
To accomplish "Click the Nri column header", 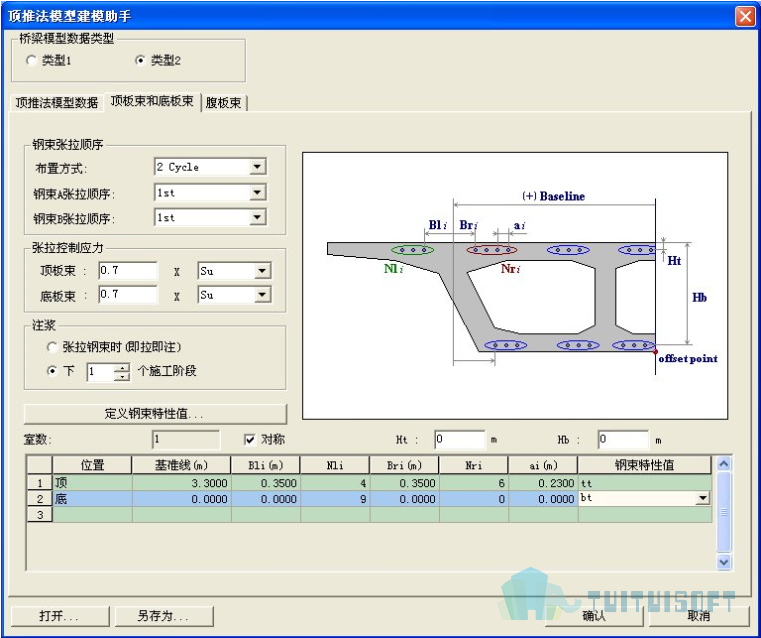I will [474, 465].
